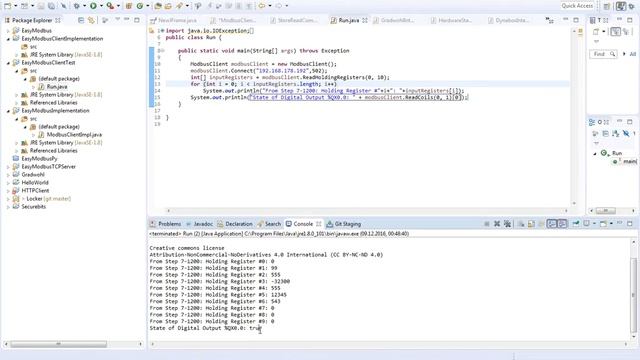Toggle Scroll Lock in Console toolbar
This screenshot has width=640, height=360.
point(531,224)
